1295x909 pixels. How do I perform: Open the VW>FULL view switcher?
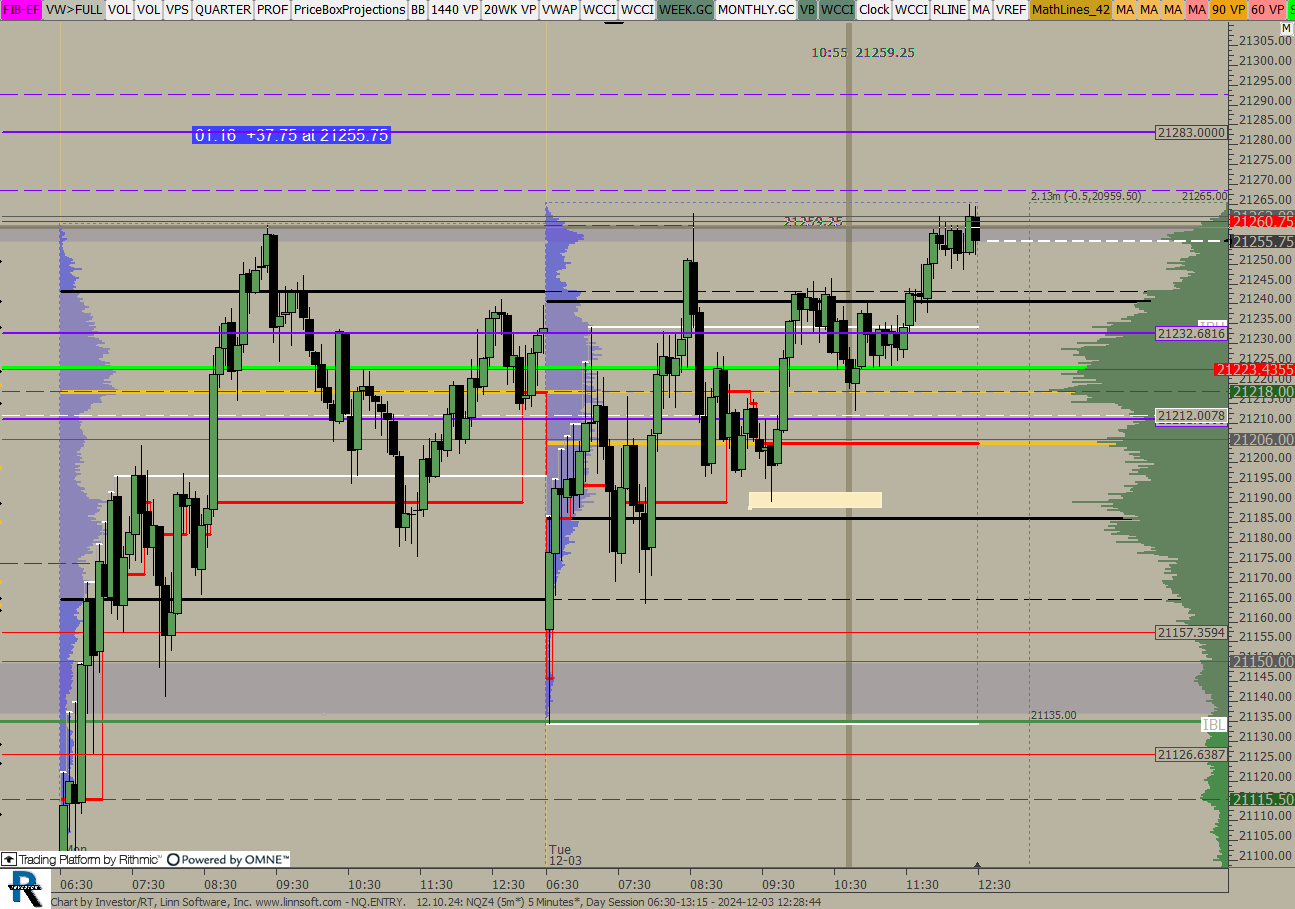click(74, 9)
